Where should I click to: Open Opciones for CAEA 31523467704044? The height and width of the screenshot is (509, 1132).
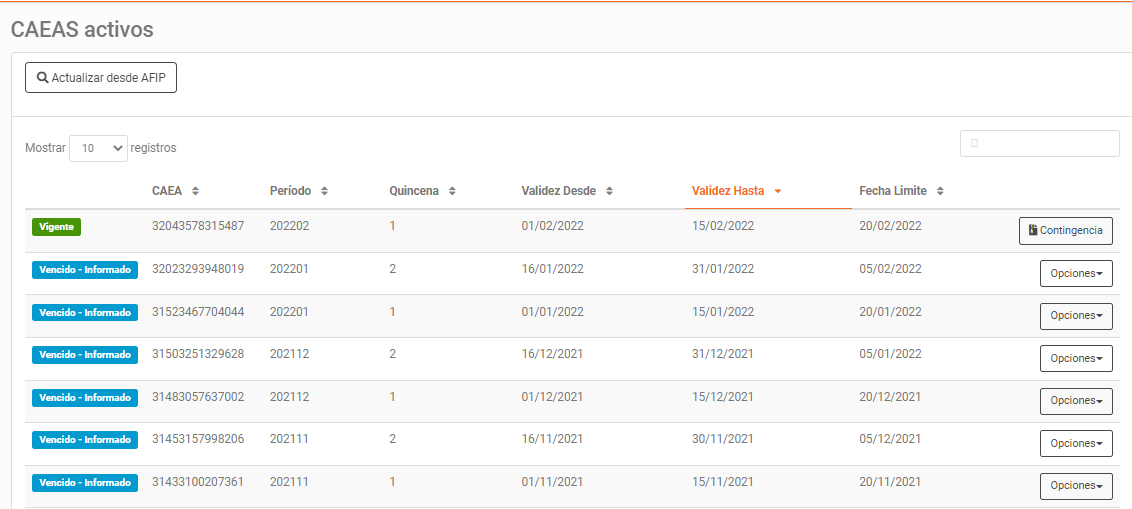click(1076, 316)
